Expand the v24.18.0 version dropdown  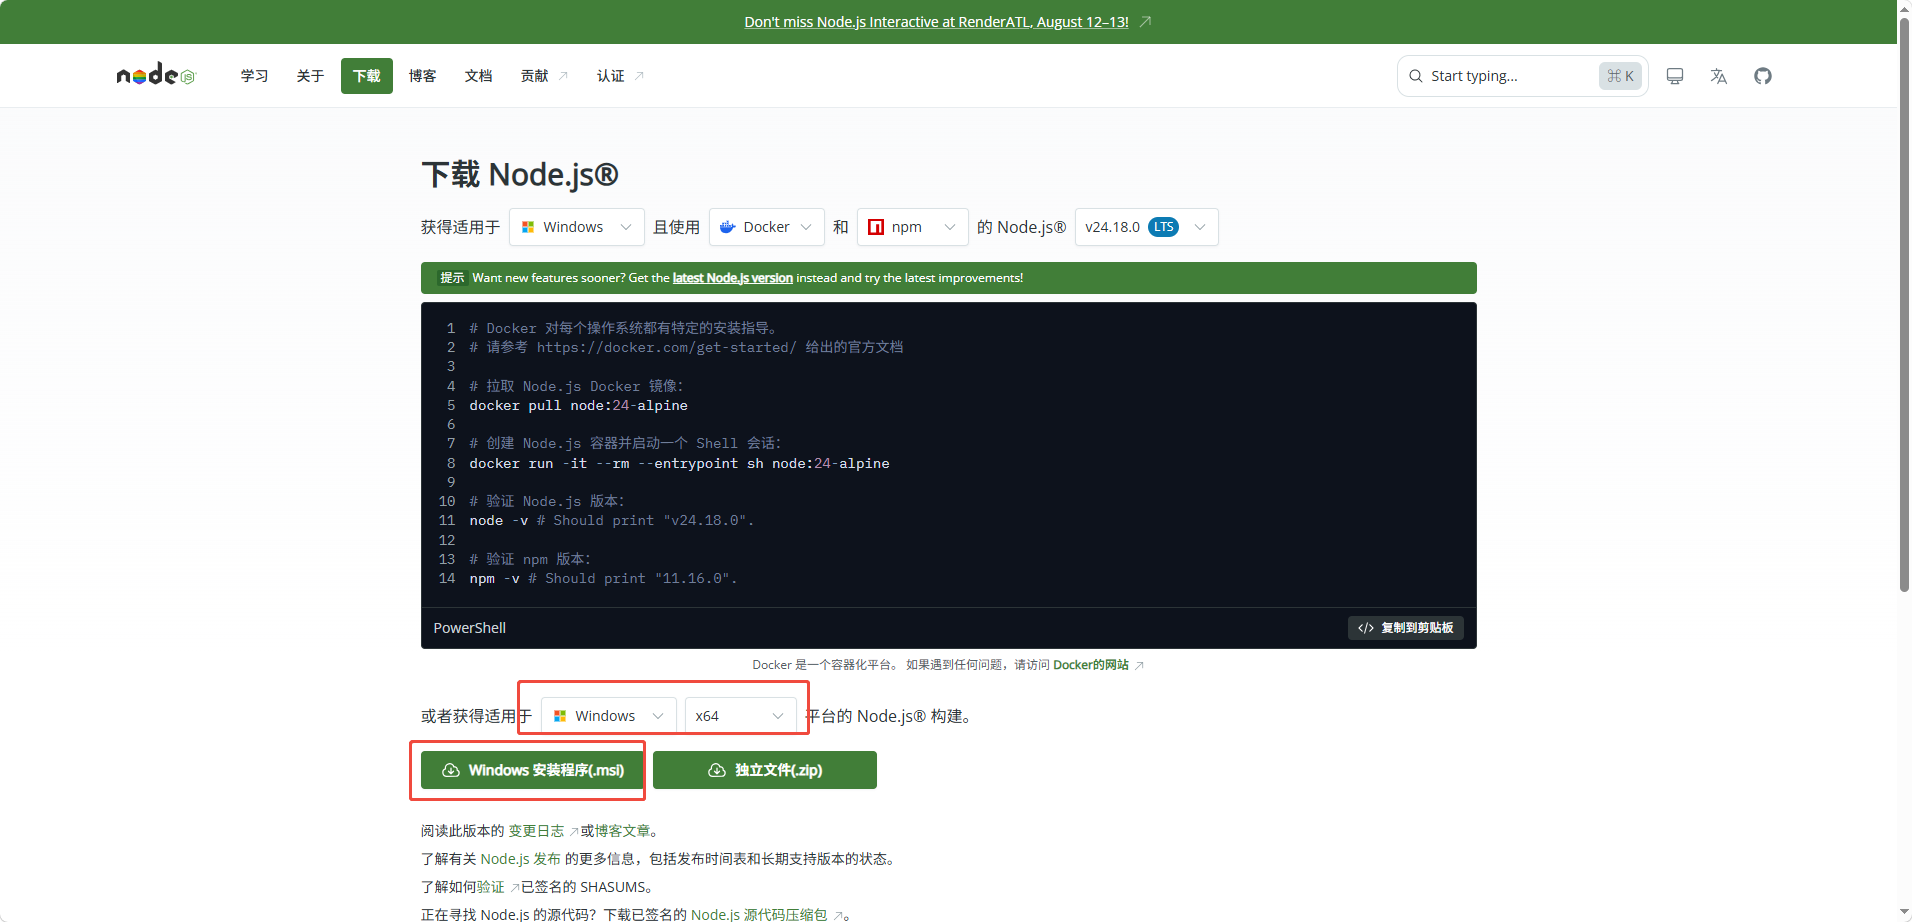click(x=1146, y=227)
